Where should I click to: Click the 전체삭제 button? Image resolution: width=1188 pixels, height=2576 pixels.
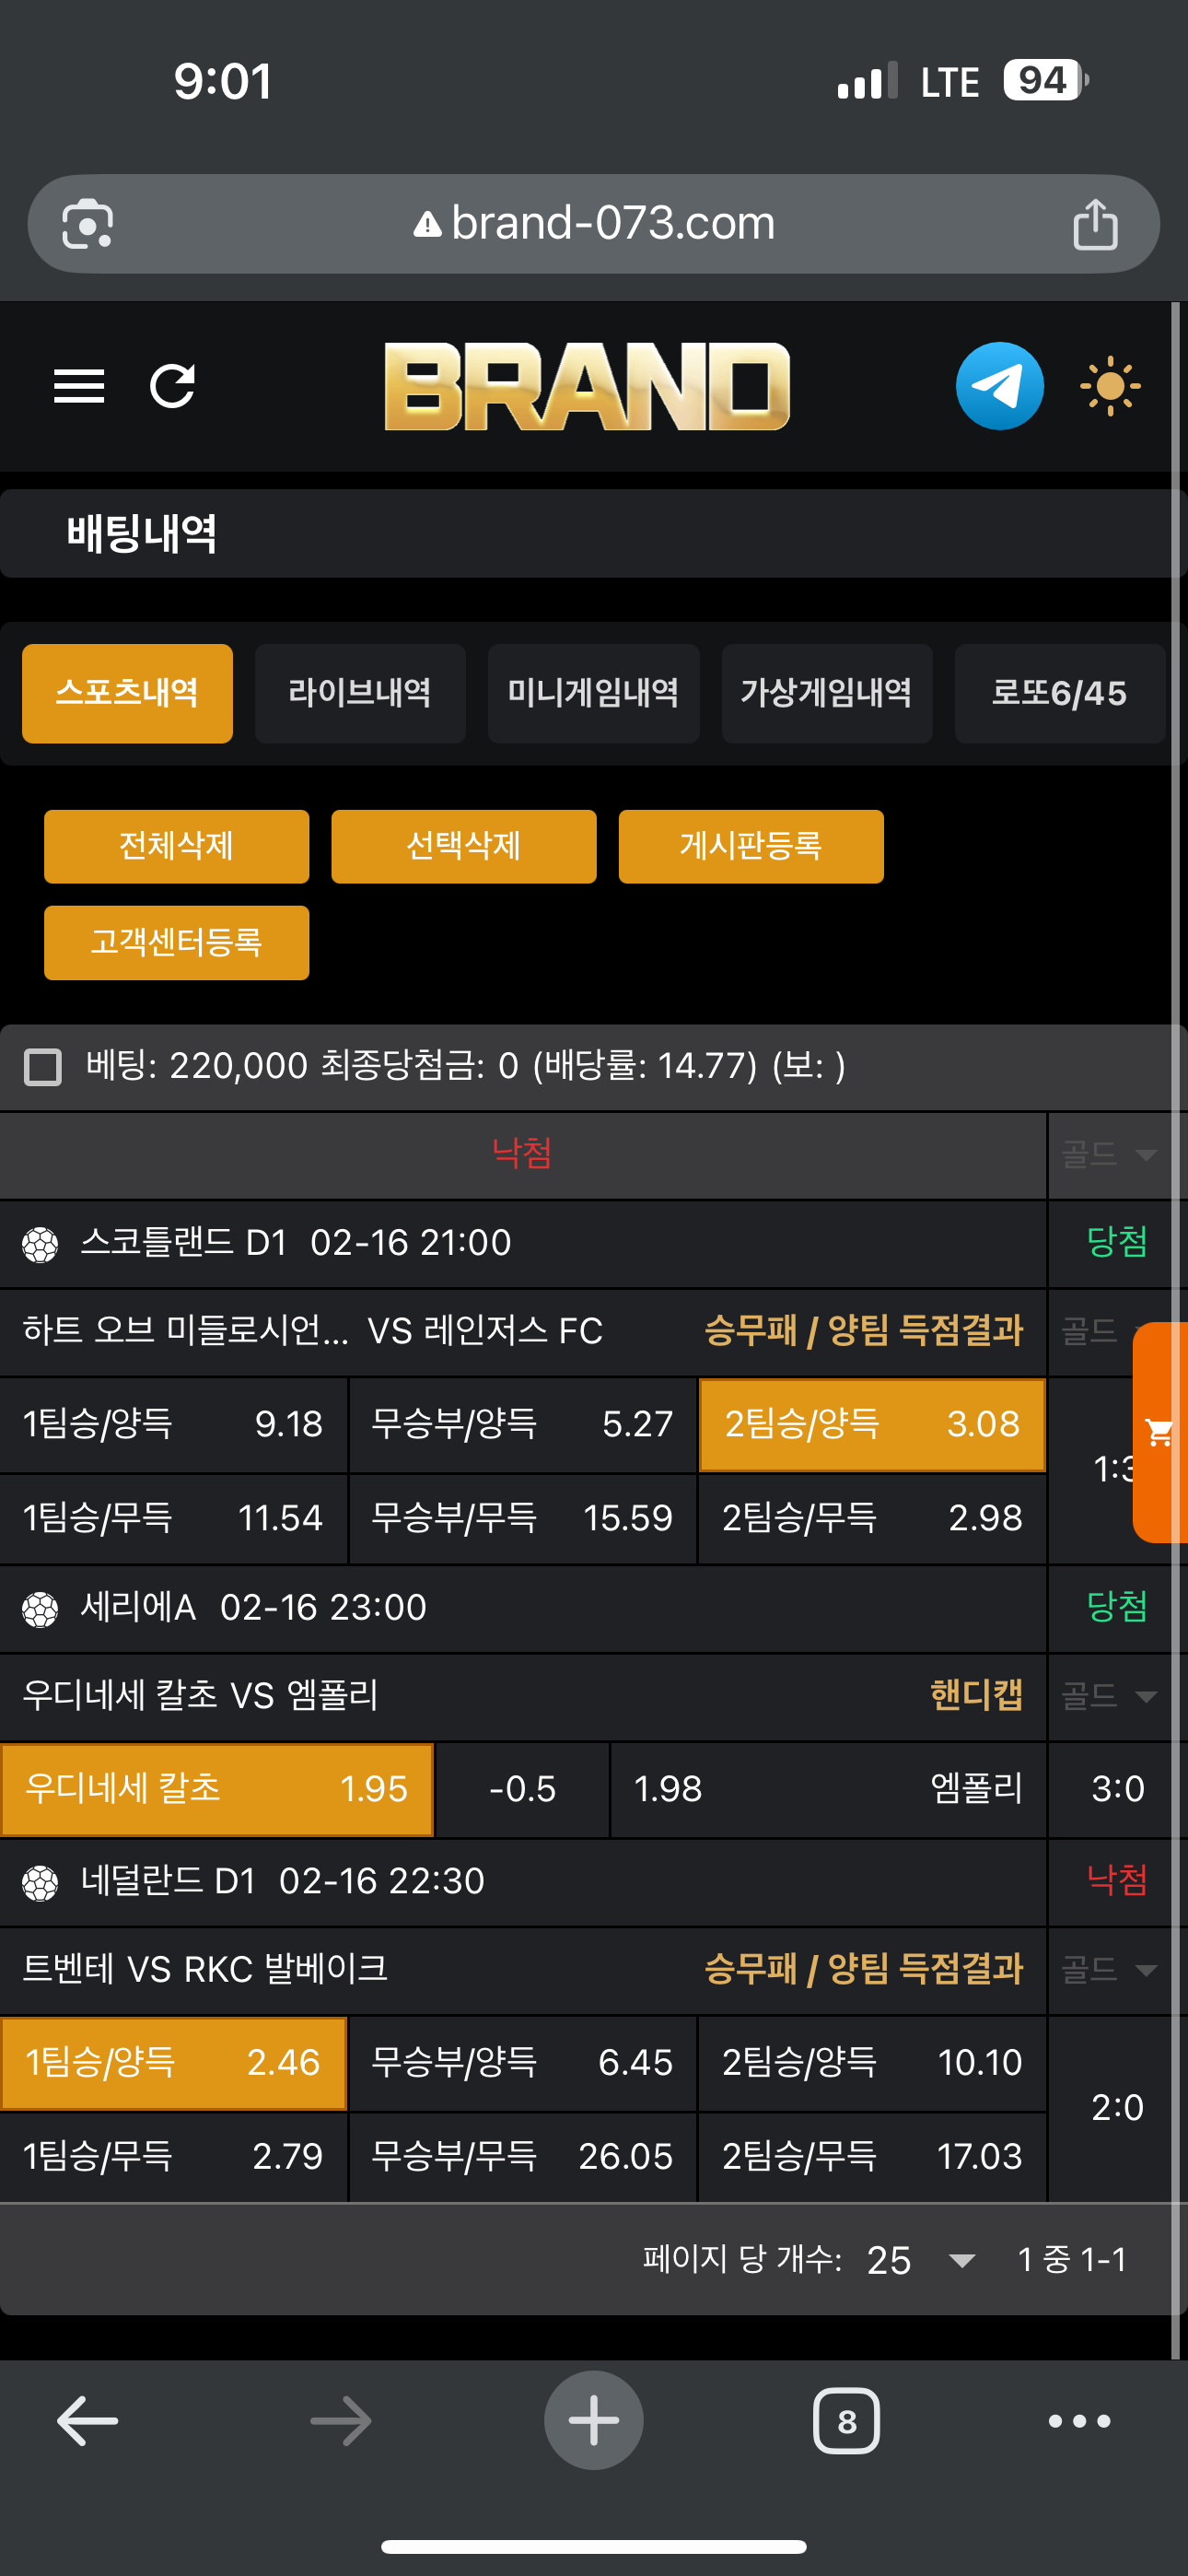(x=176, y=846)
